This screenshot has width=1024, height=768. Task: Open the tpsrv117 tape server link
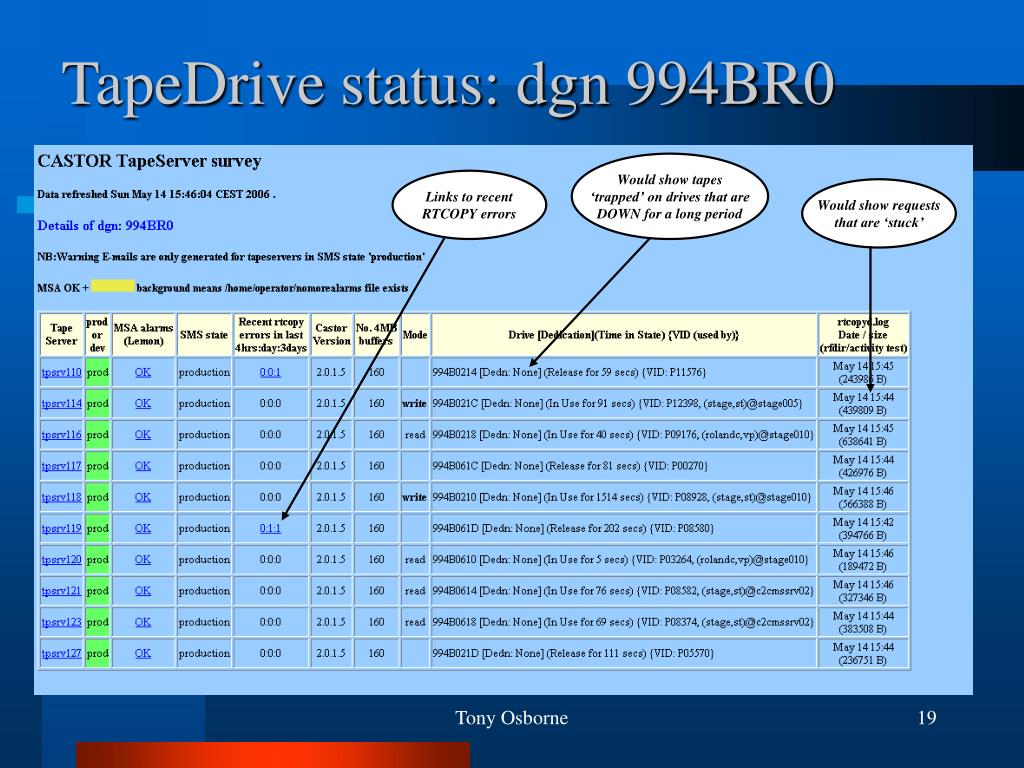[x=61, y=466]
